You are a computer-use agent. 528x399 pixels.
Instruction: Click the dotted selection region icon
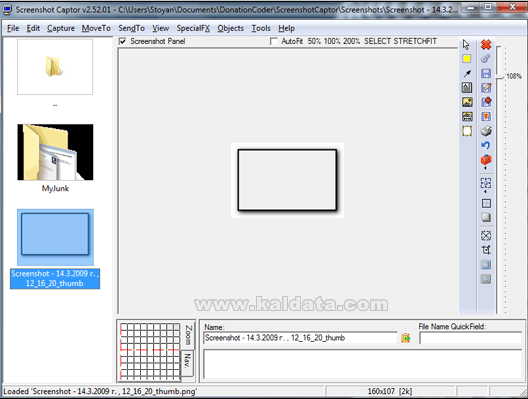click(x=486, y=183)
